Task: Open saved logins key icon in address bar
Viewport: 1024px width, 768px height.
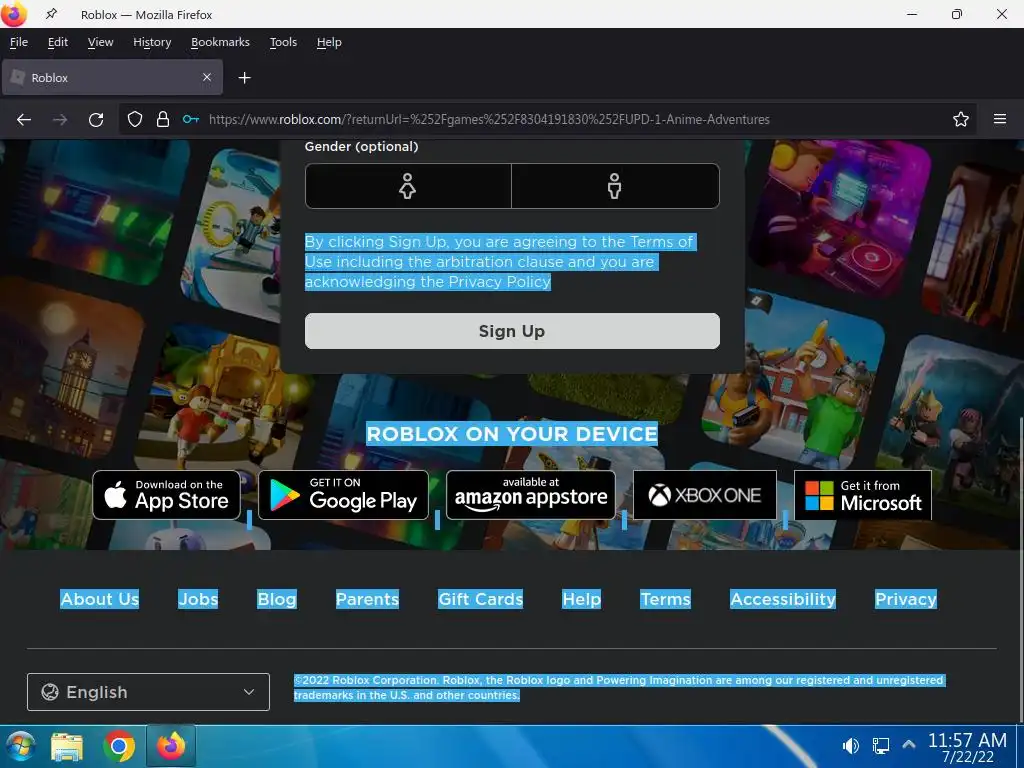Action: coord(191,120)
